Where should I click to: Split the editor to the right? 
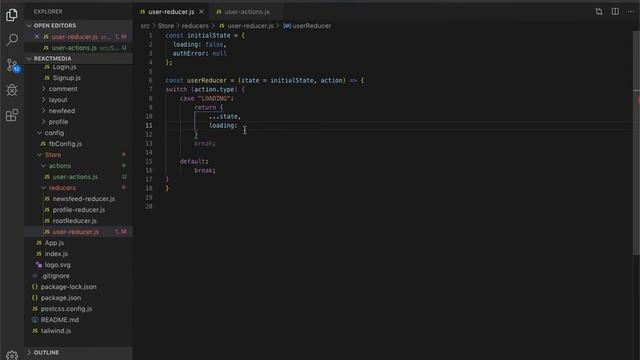tap(615, 11)
